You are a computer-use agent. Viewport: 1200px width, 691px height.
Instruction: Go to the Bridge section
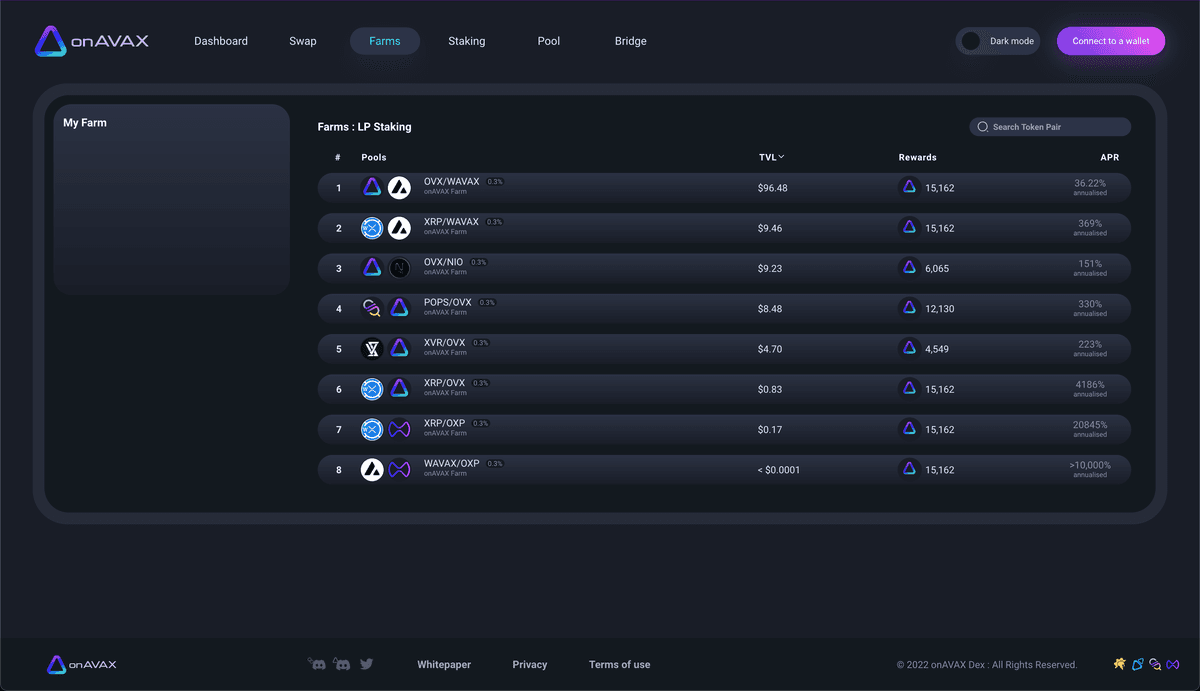point(630,41)
